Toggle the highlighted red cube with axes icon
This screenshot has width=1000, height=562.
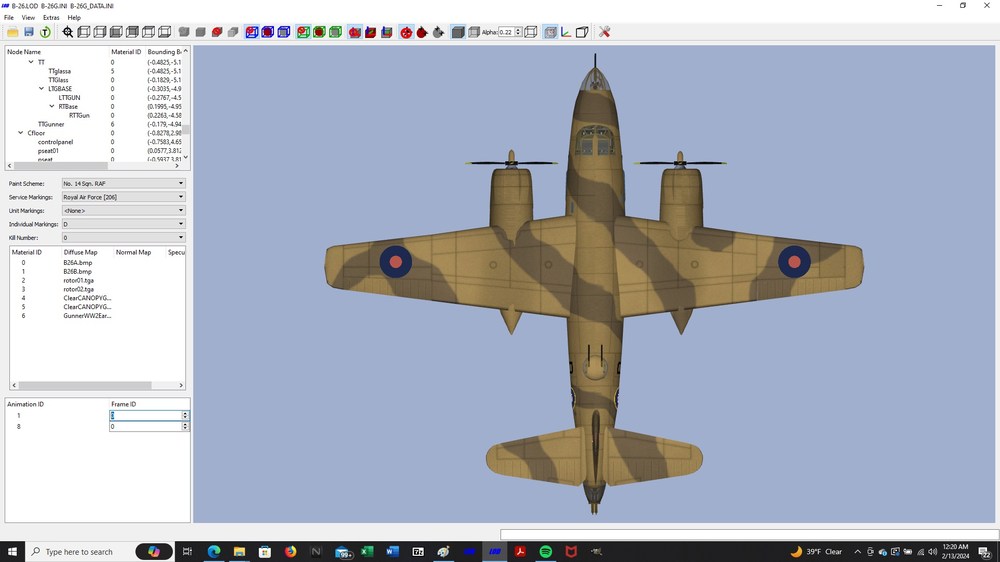click(355, 32)
